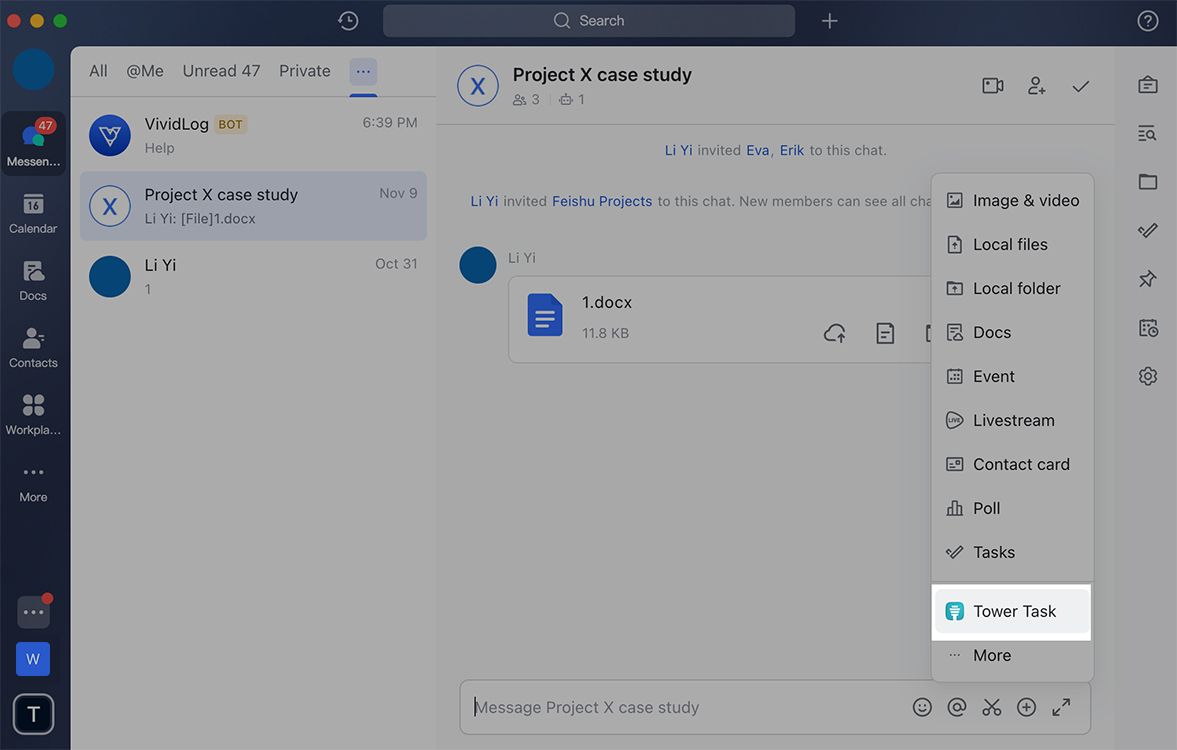
Task: Click the plus icon beside the search bar
Action: click(829, 21)
